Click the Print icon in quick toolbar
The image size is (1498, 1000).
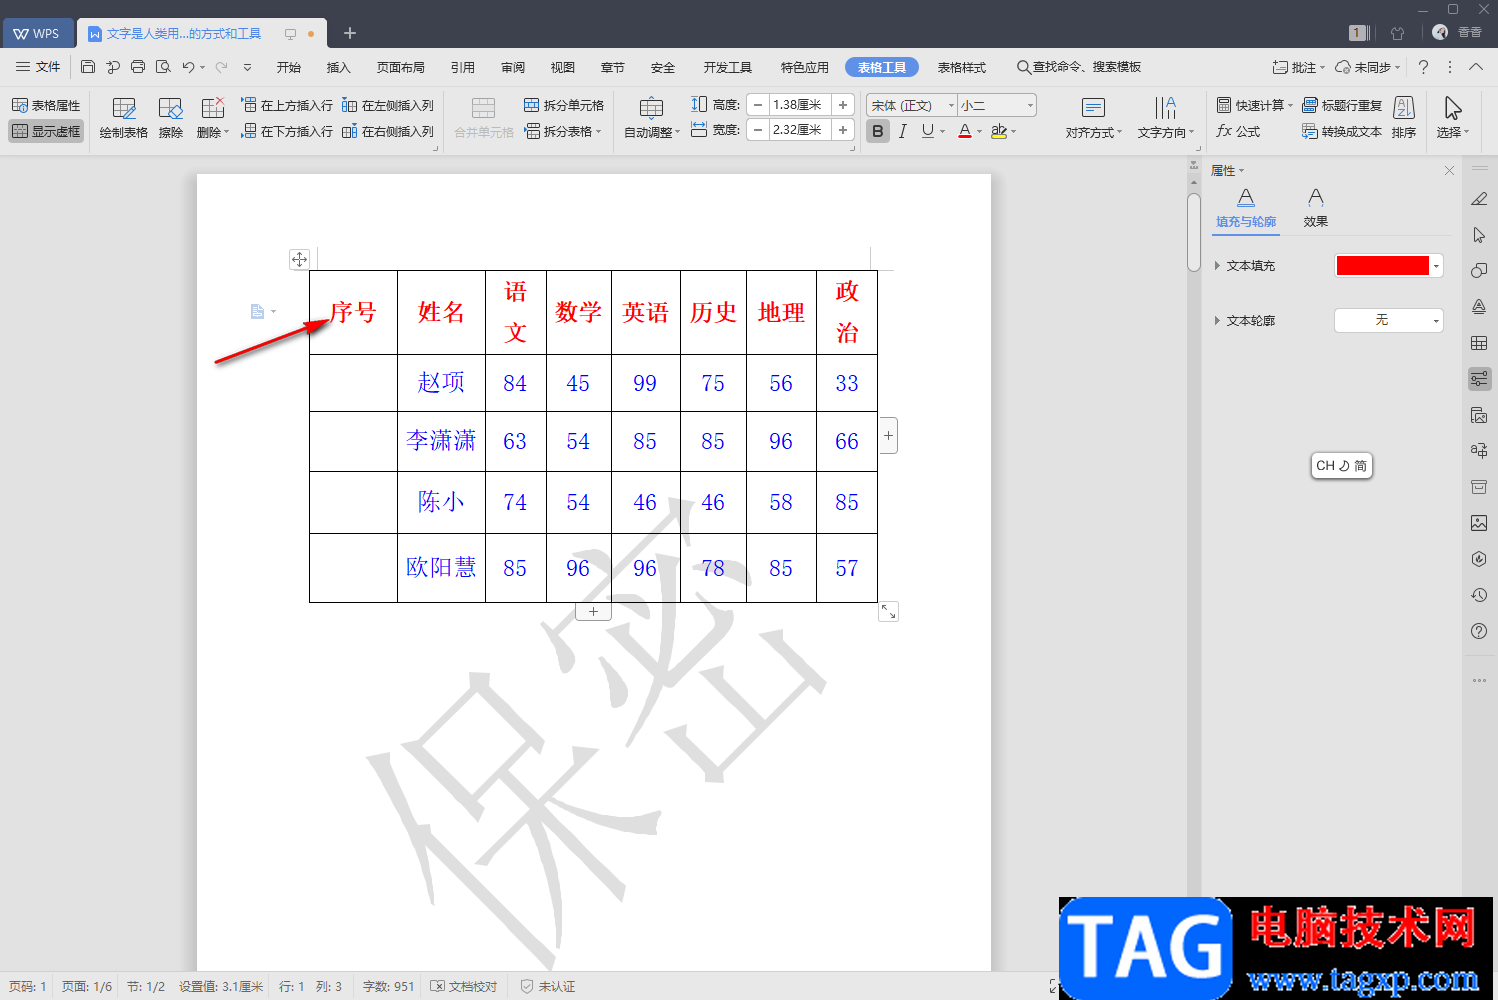tap(138, 67)
